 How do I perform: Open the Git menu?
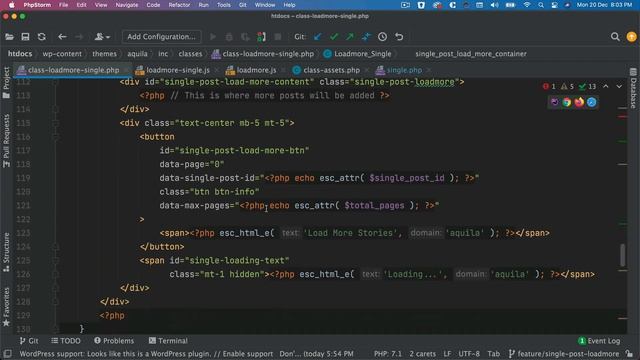tap(242, 5)
